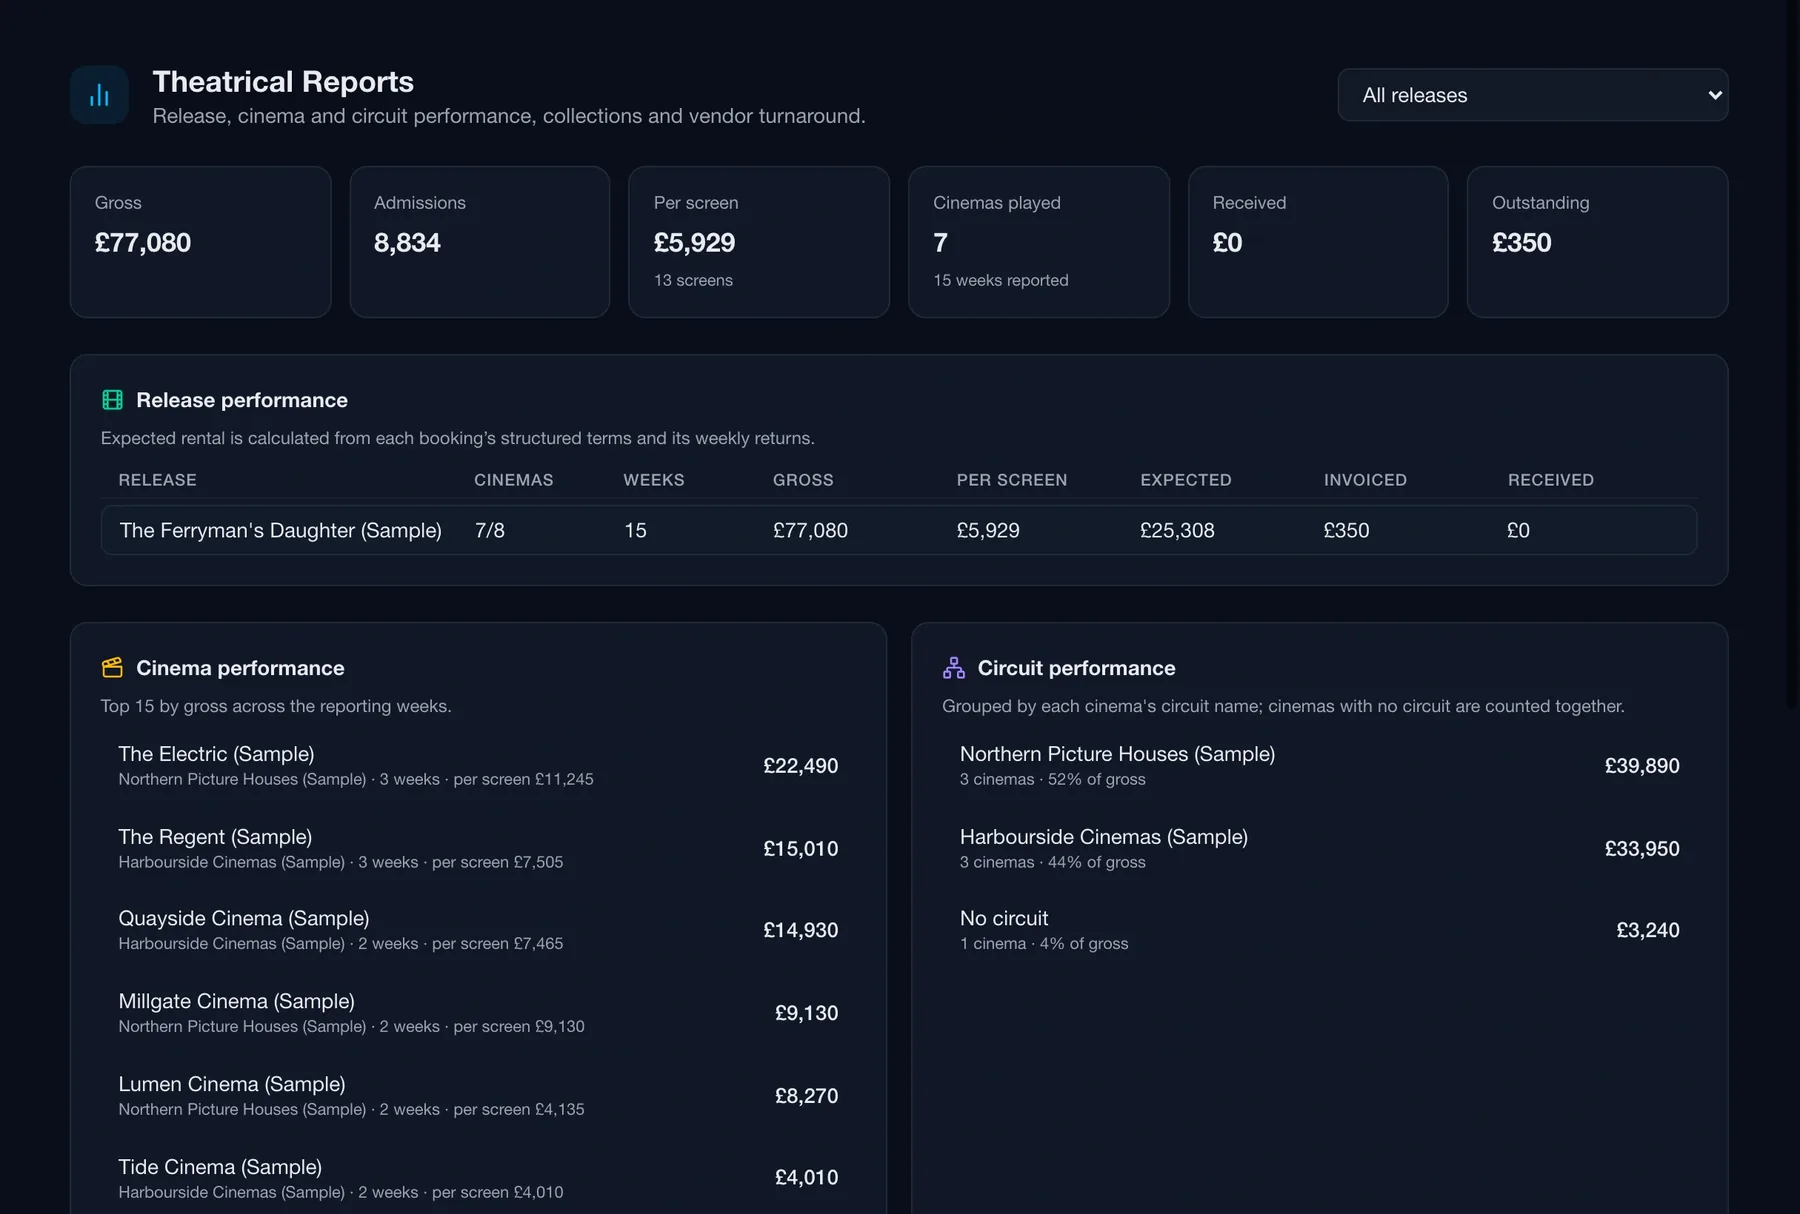1800x1214 pixels.
Task: Click the Cinema performance clapperboard icon
Action: click(x=113, y=667)
